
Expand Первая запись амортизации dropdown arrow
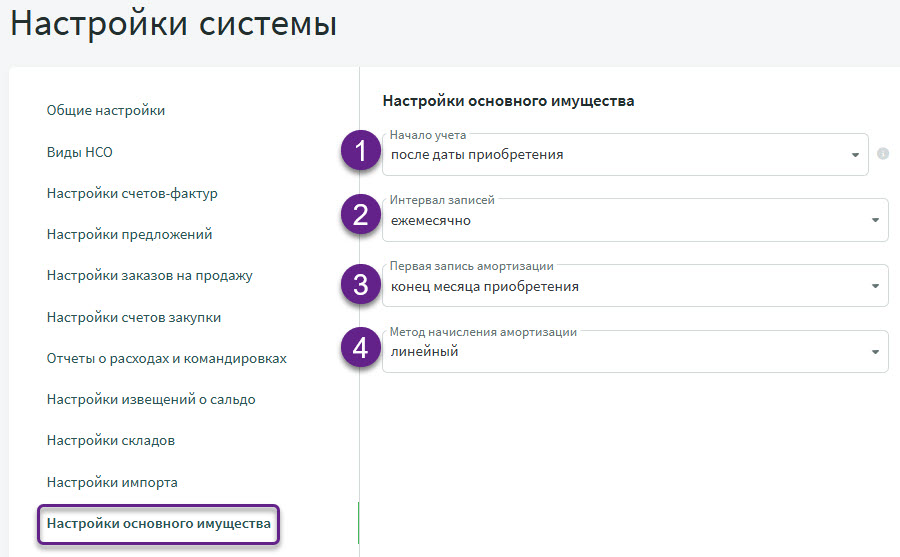coord(875,287)
